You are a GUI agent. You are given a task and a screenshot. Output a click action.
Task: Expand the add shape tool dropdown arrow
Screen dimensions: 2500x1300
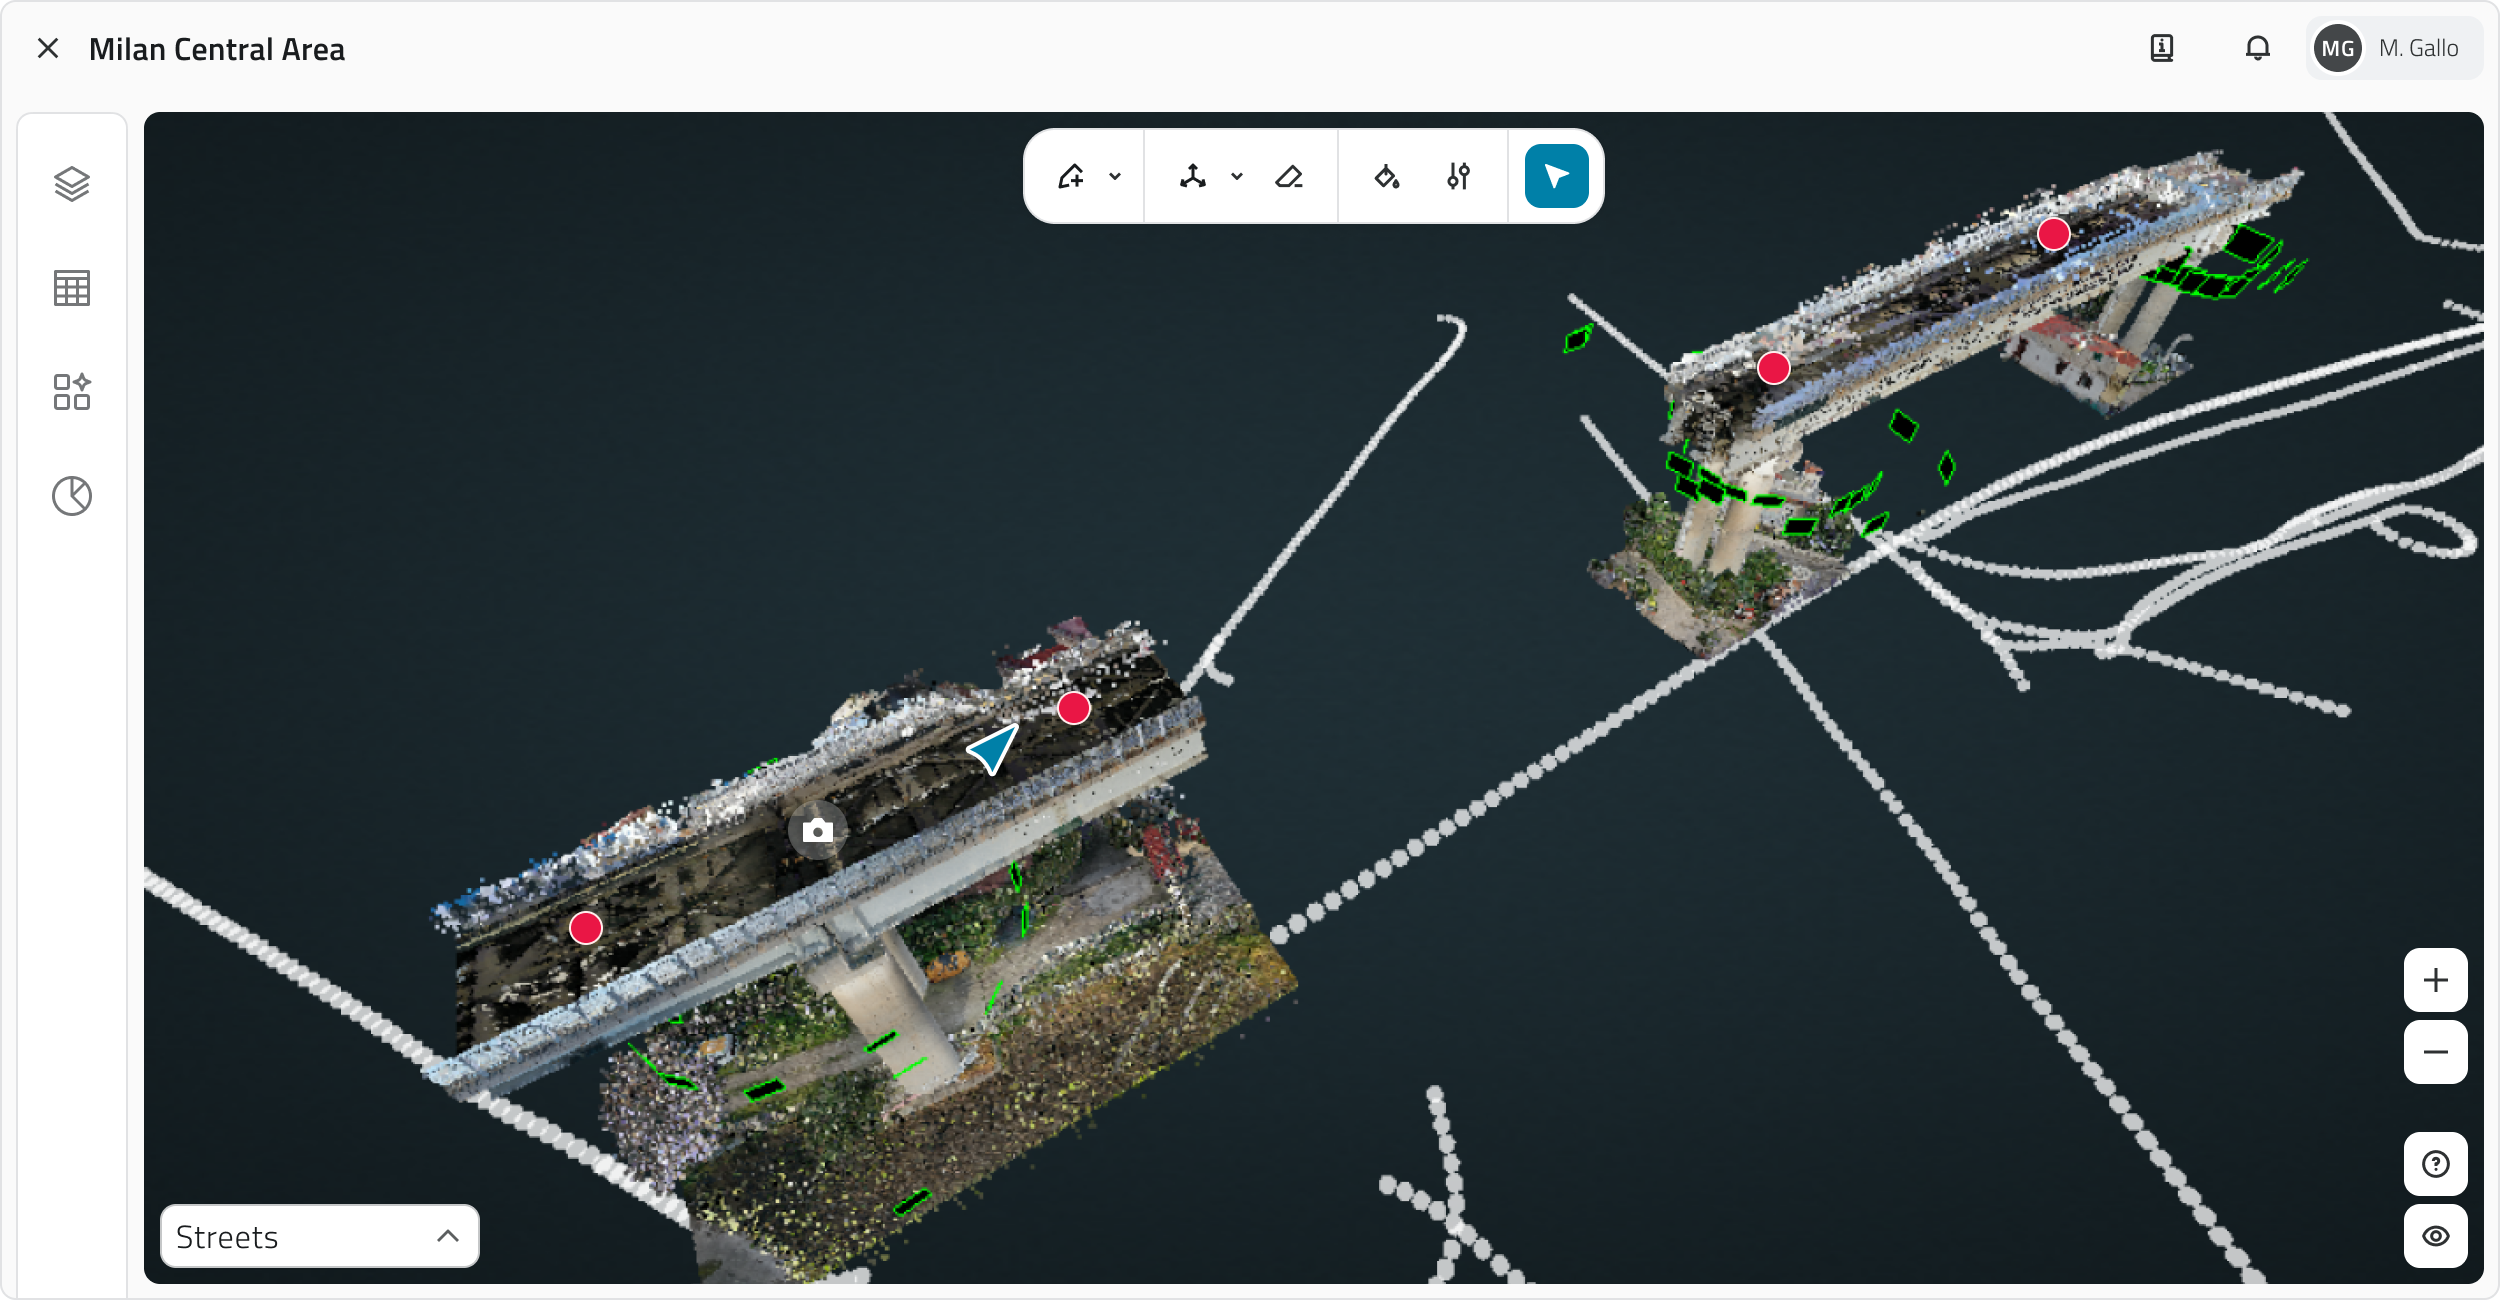point(1115,177)
